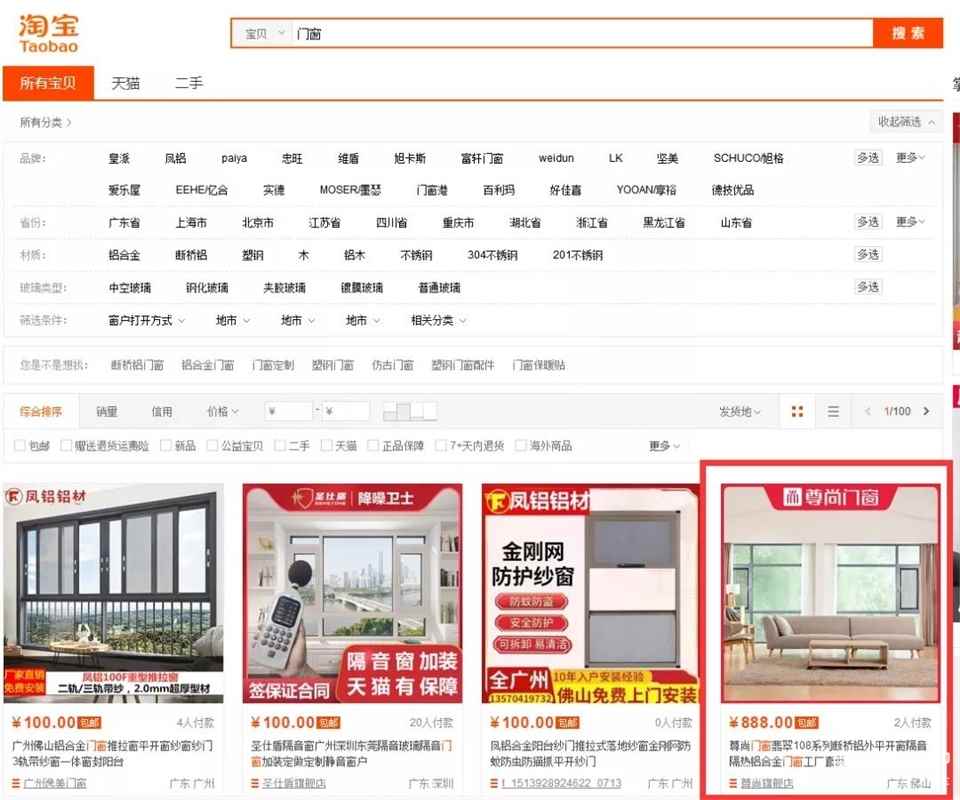The height and width of the screenshot is (800, 960).
Task: Tick the 天猫 filter checkbox
Action: tap(327, 446)
